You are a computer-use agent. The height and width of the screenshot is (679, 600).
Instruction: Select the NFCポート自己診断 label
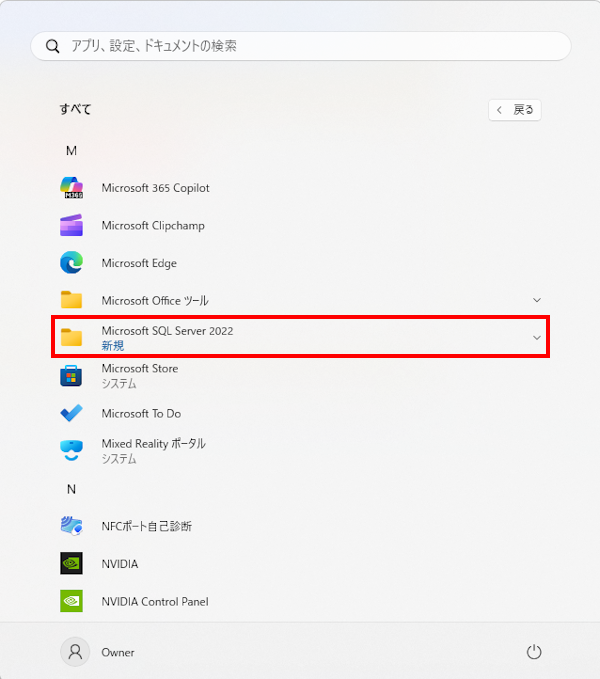146,526
